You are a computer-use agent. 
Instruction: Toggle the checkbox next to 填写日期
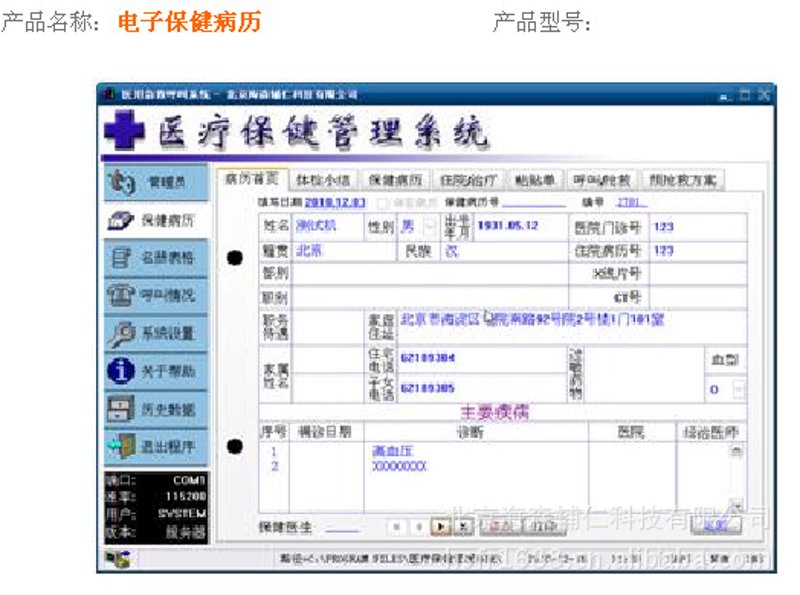click(382, 204)
